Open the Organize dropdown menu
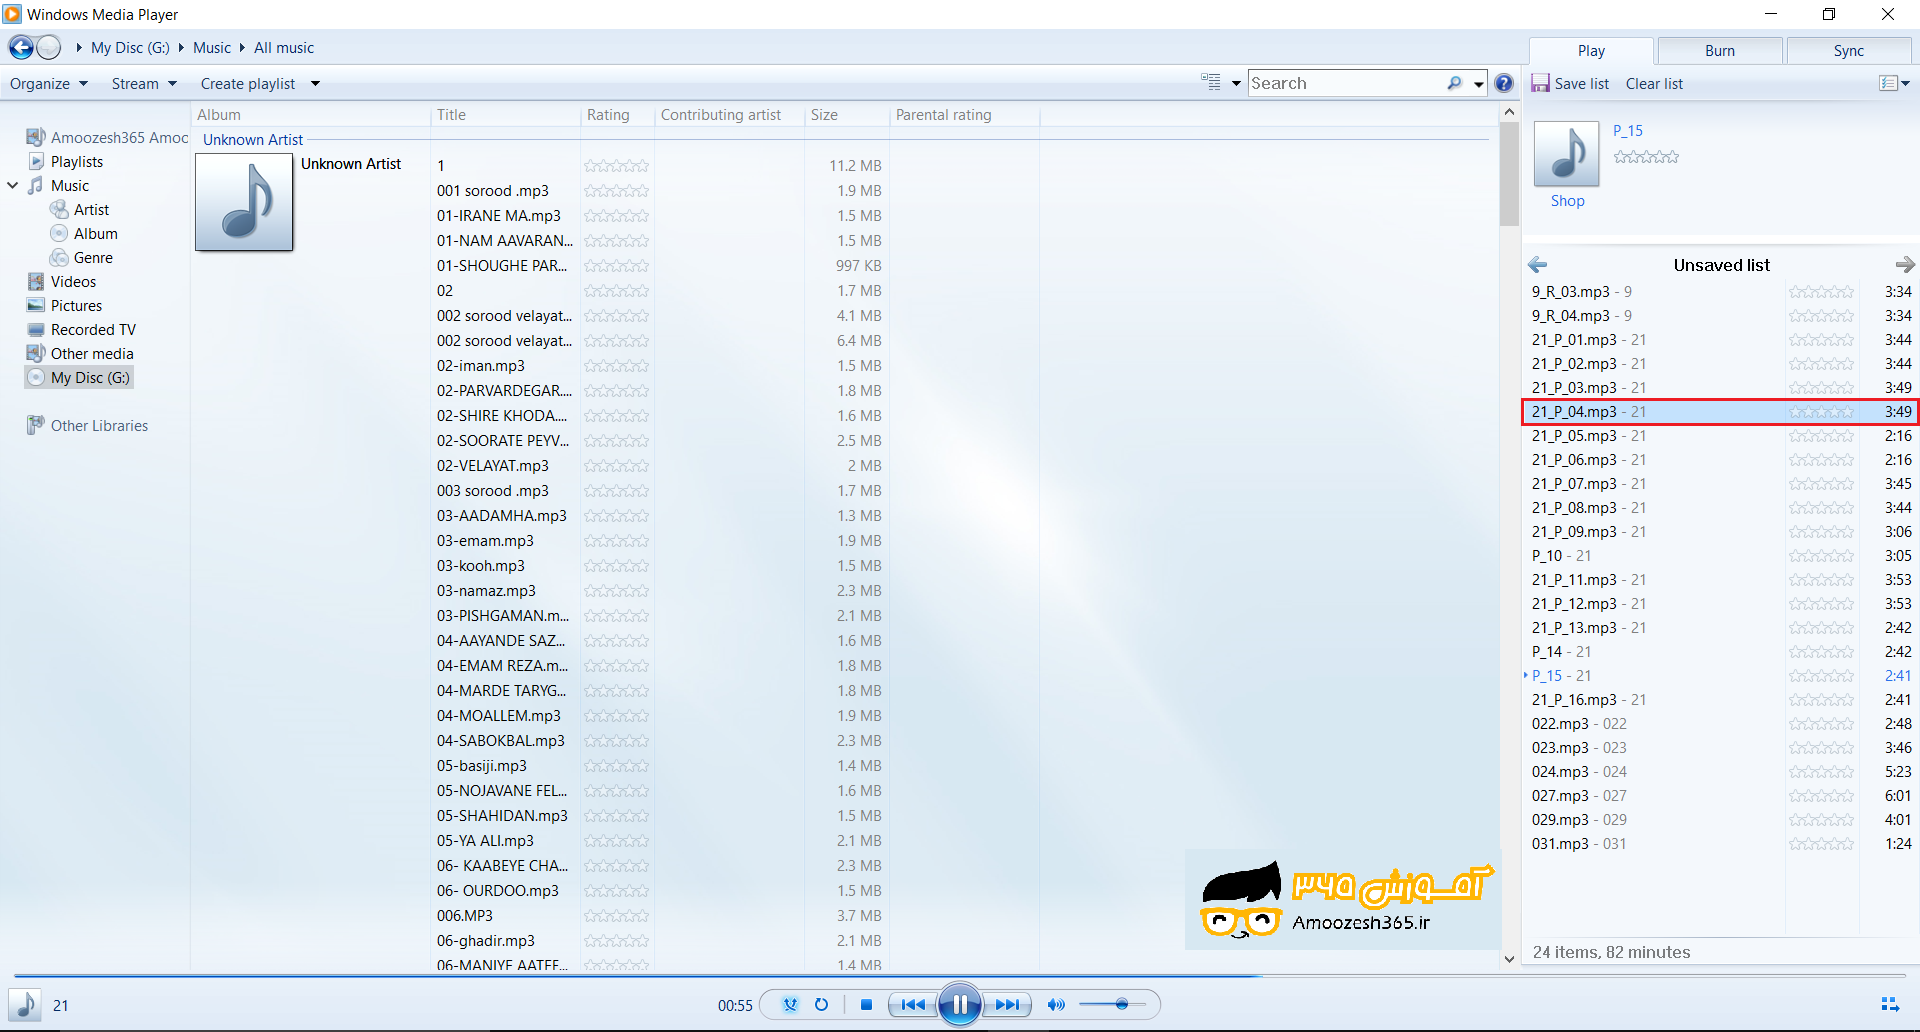Screen dimensions: 1920x1032 (49, 84)
